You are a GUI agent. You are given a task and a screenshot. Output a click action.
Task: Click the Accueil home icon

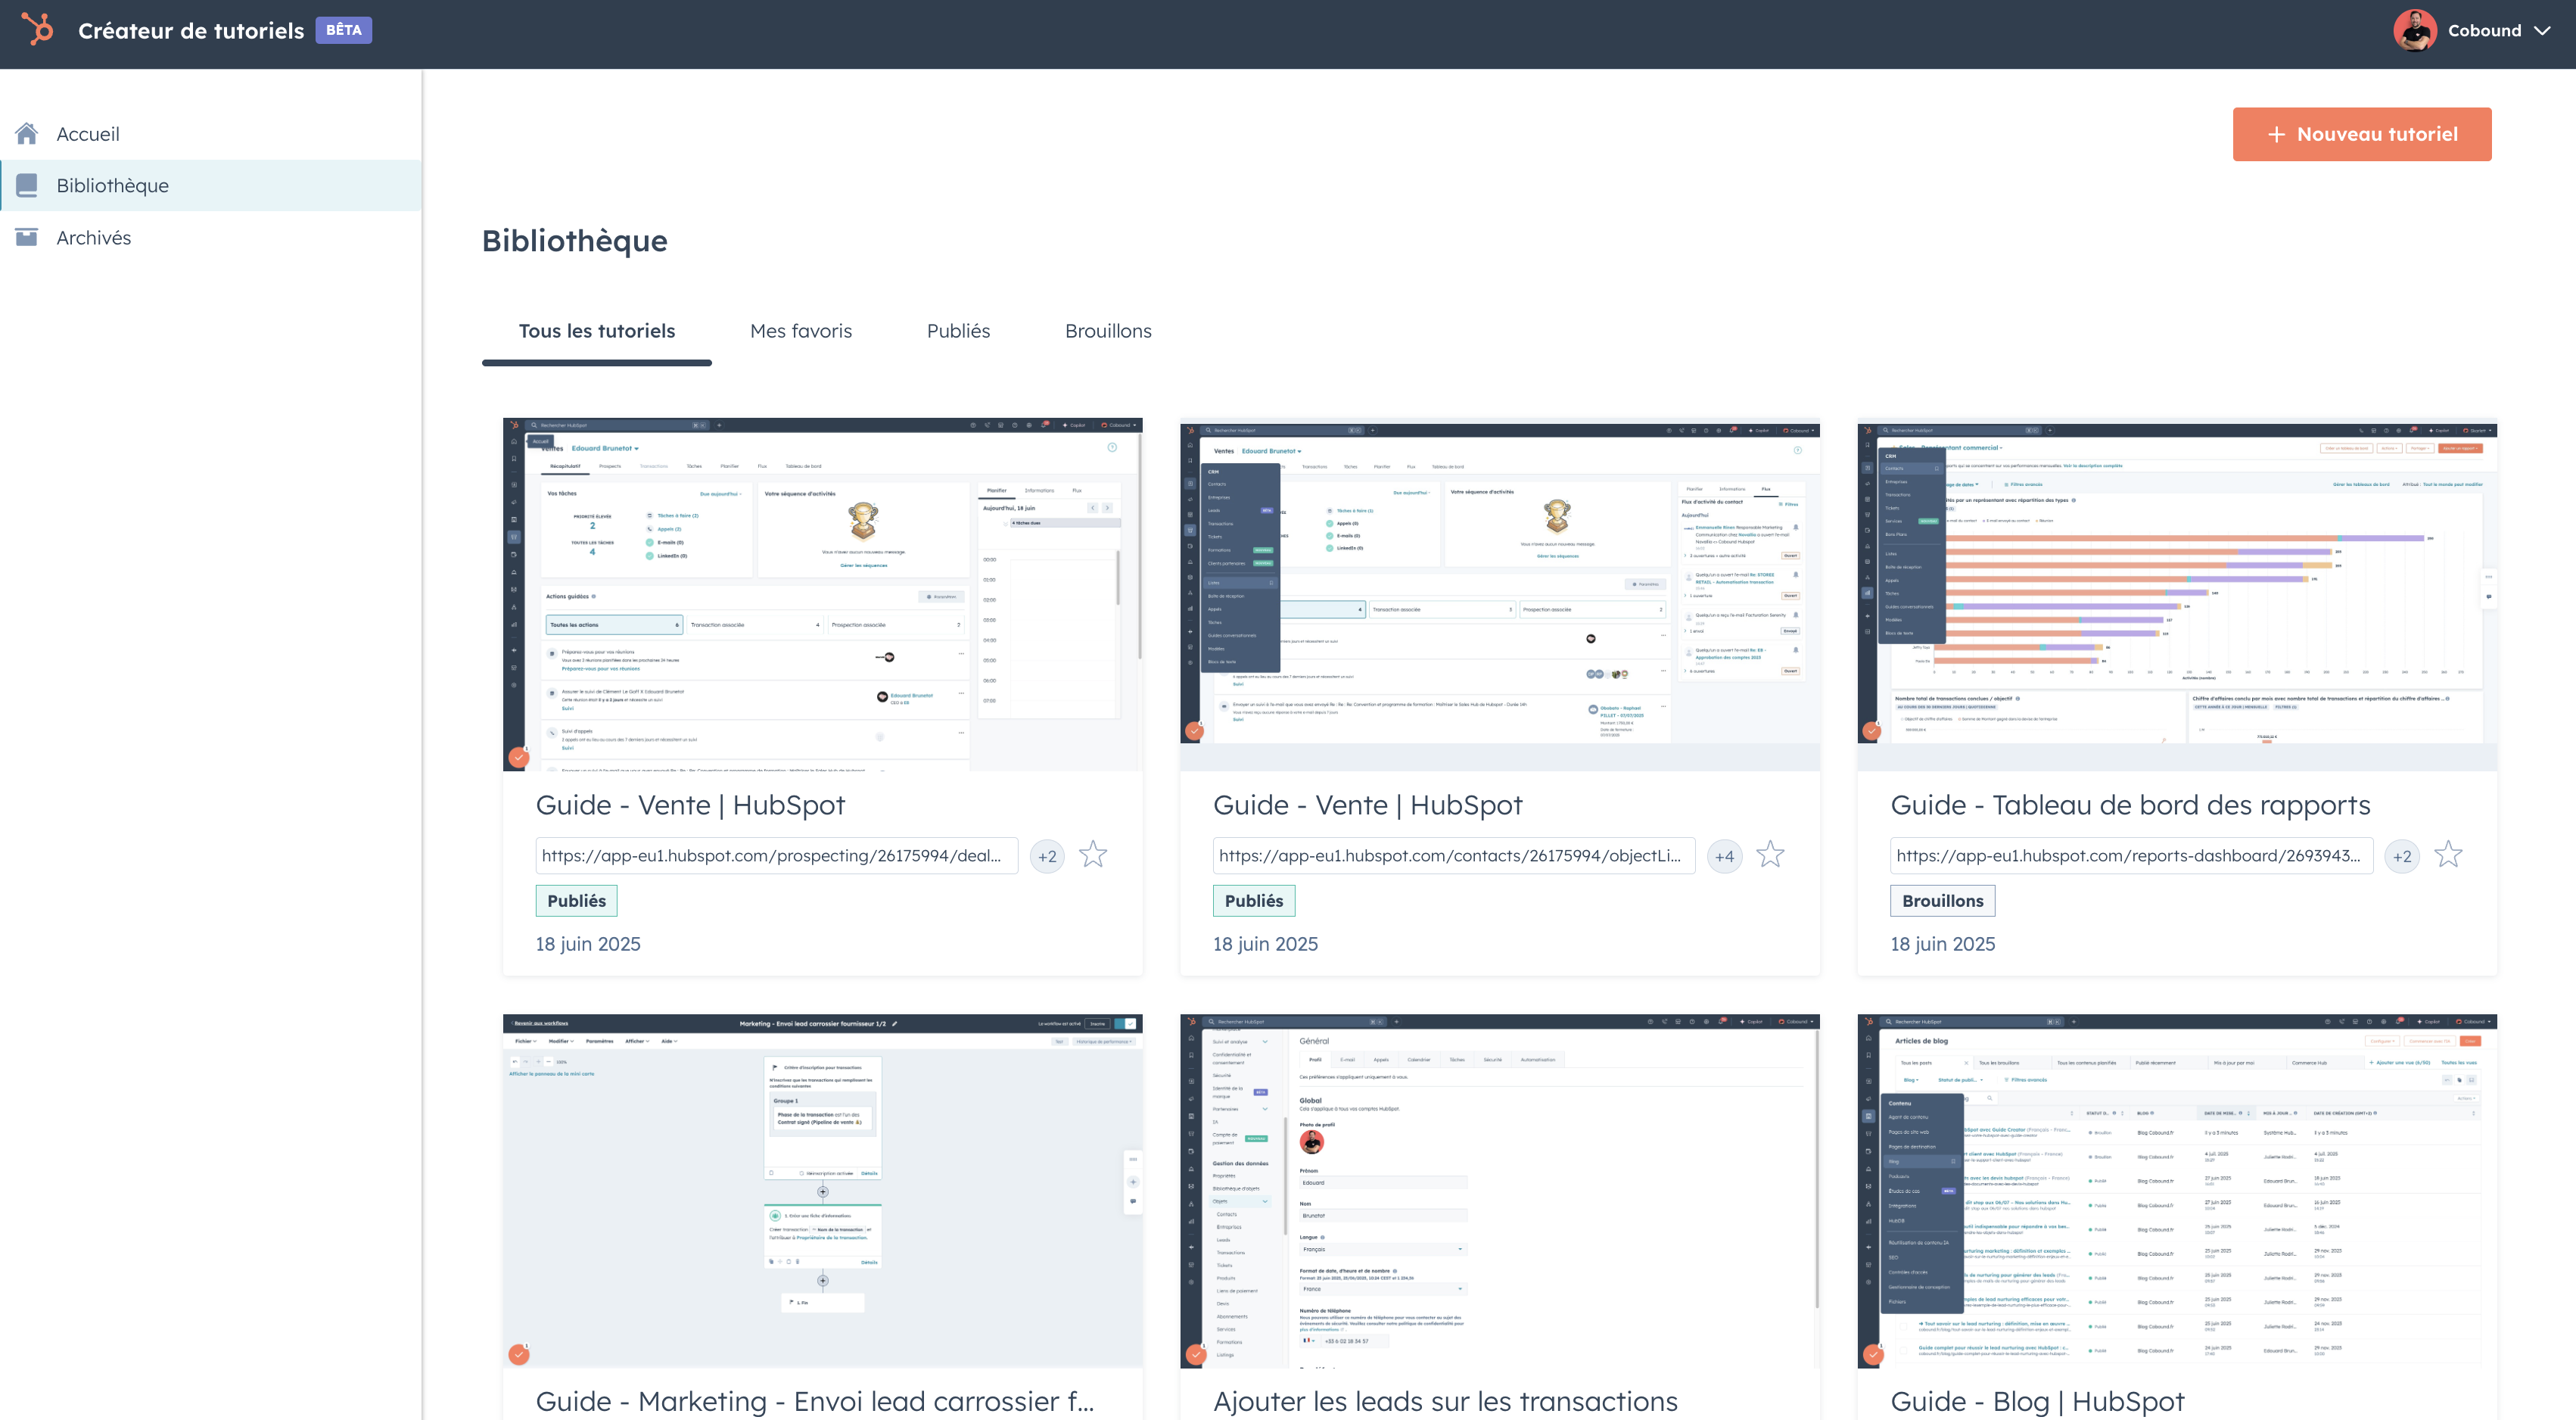(x=27, y=133)
